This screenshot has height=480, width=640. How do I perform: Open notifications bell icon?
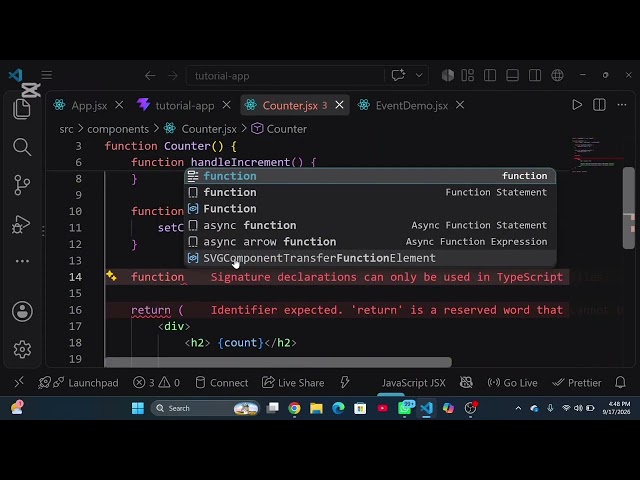(x=620, y=382)
